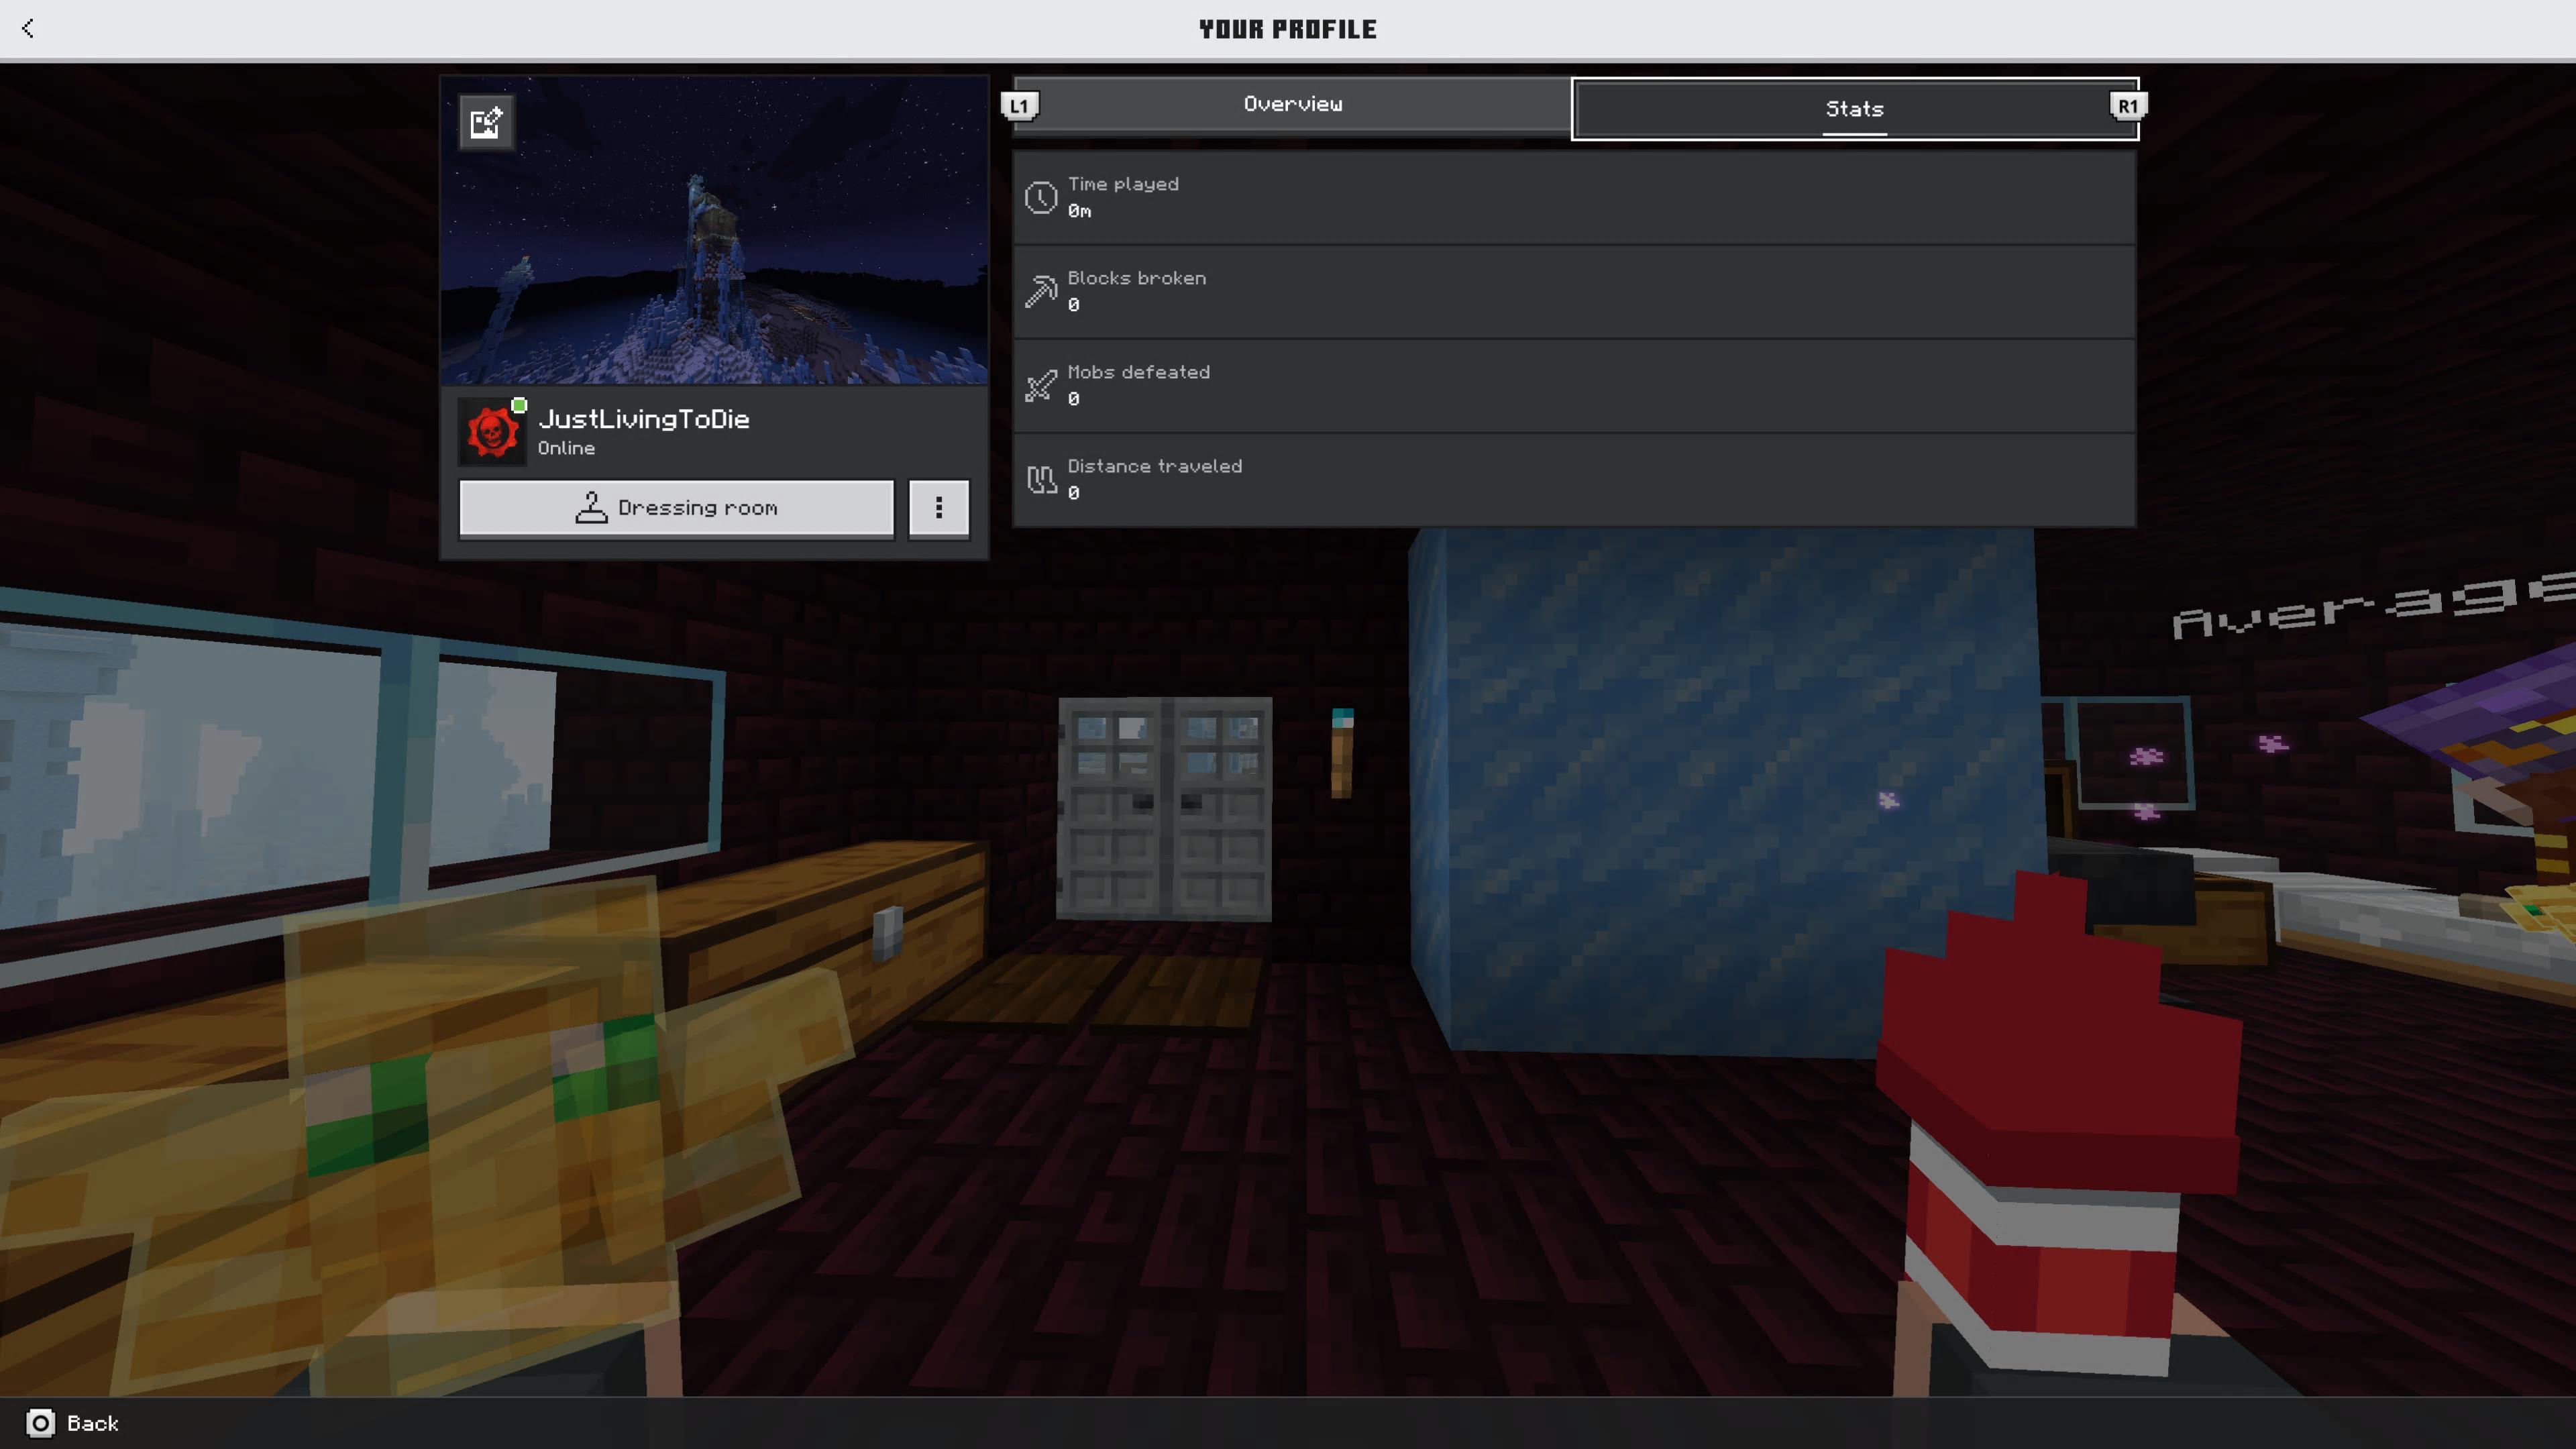This screenshot has height=1449, width=2576.
Task: Open the Dressing room
Action: 676,508
